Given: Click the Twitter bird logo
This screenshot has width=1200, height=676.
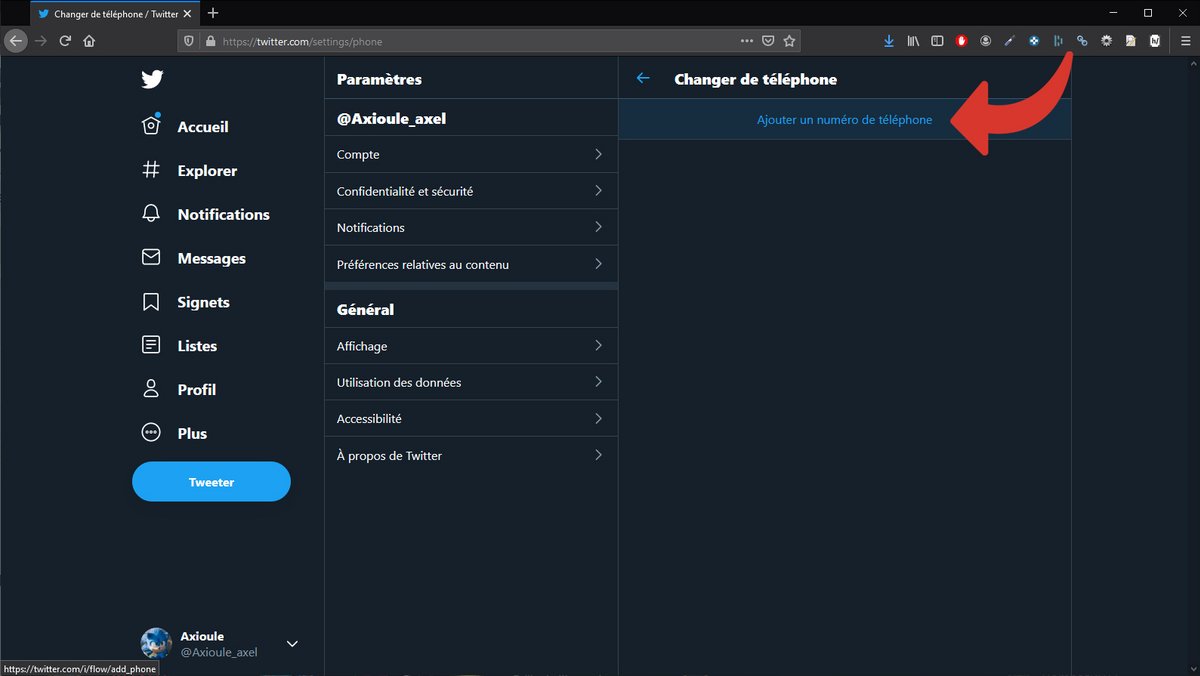Looking at the screenshot, I should coord(151,80).
